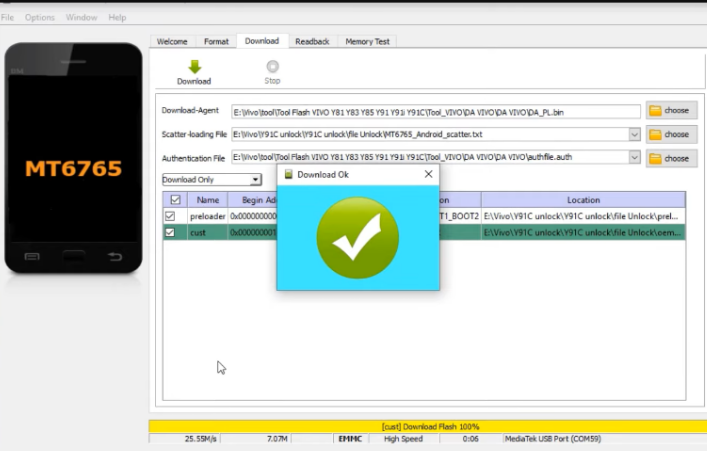The image size is (707, 451).
Task: Open the Authentication File dropdown arrow
Action: [634, 157]
